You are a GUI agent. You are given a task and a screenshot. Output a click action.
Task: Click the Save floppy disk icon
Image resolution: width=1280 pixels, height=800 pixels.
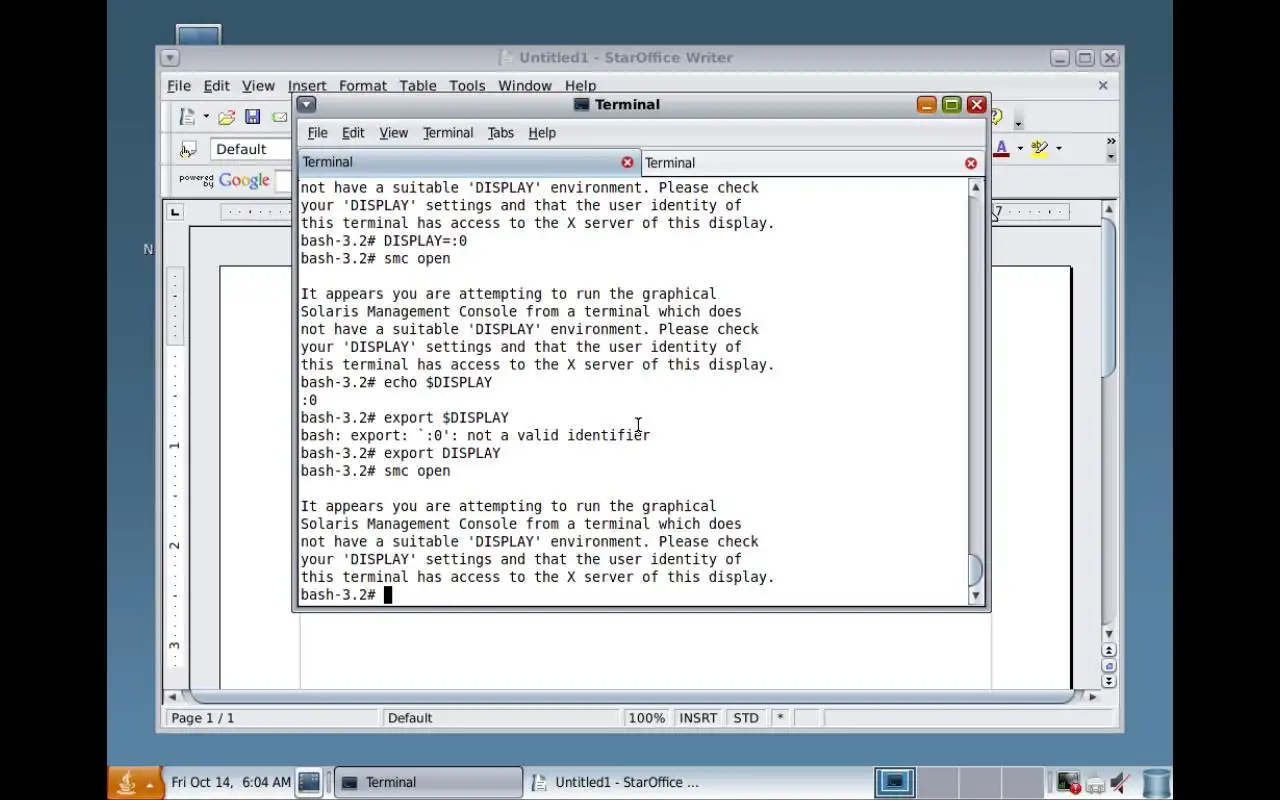[253, 117]
